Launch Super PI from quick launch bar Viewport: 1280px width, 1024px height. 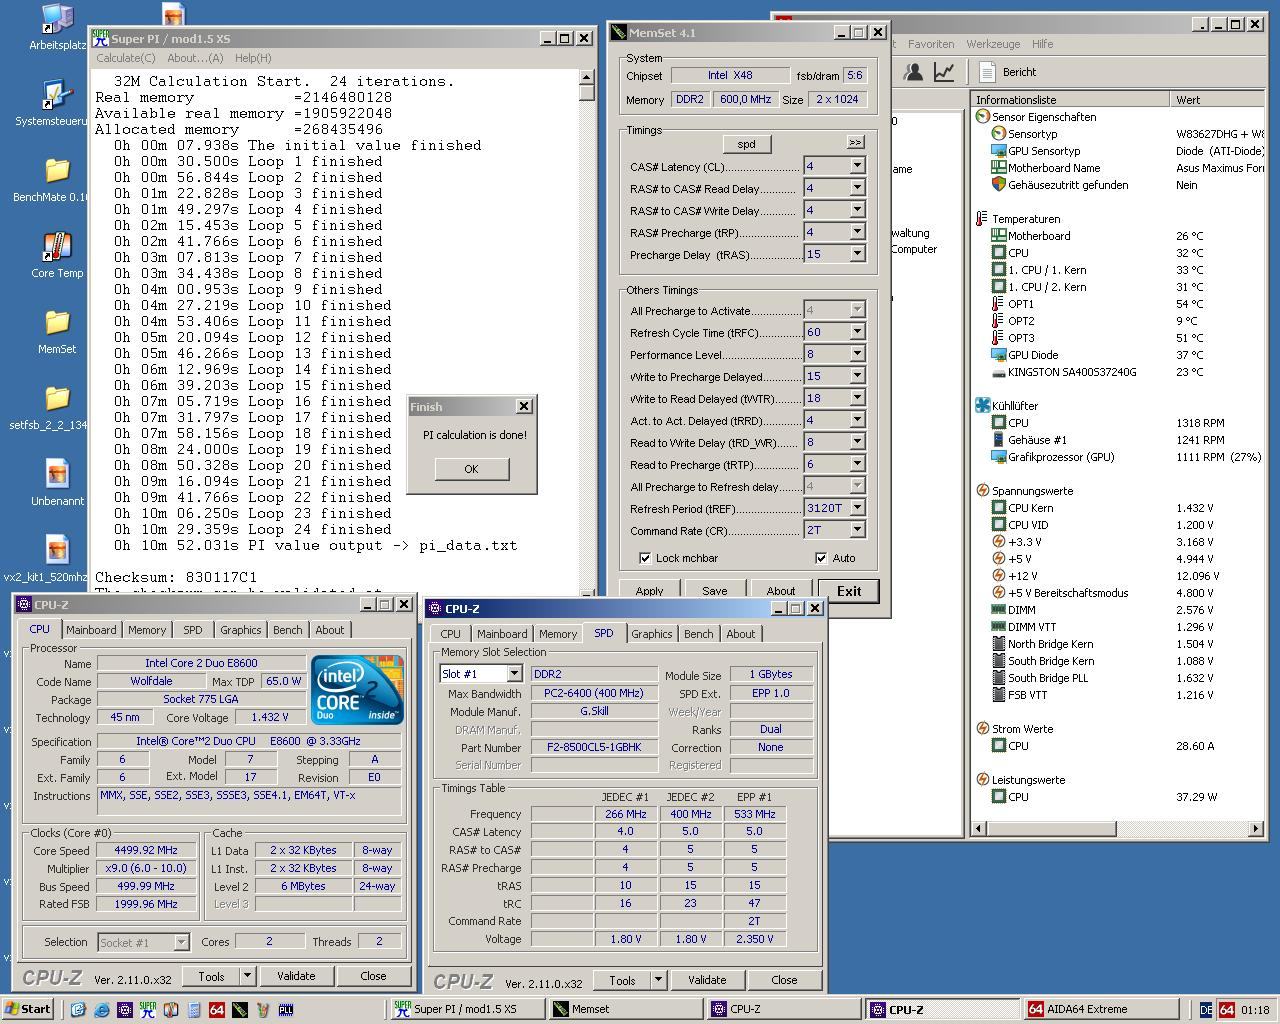(147, 1010)
